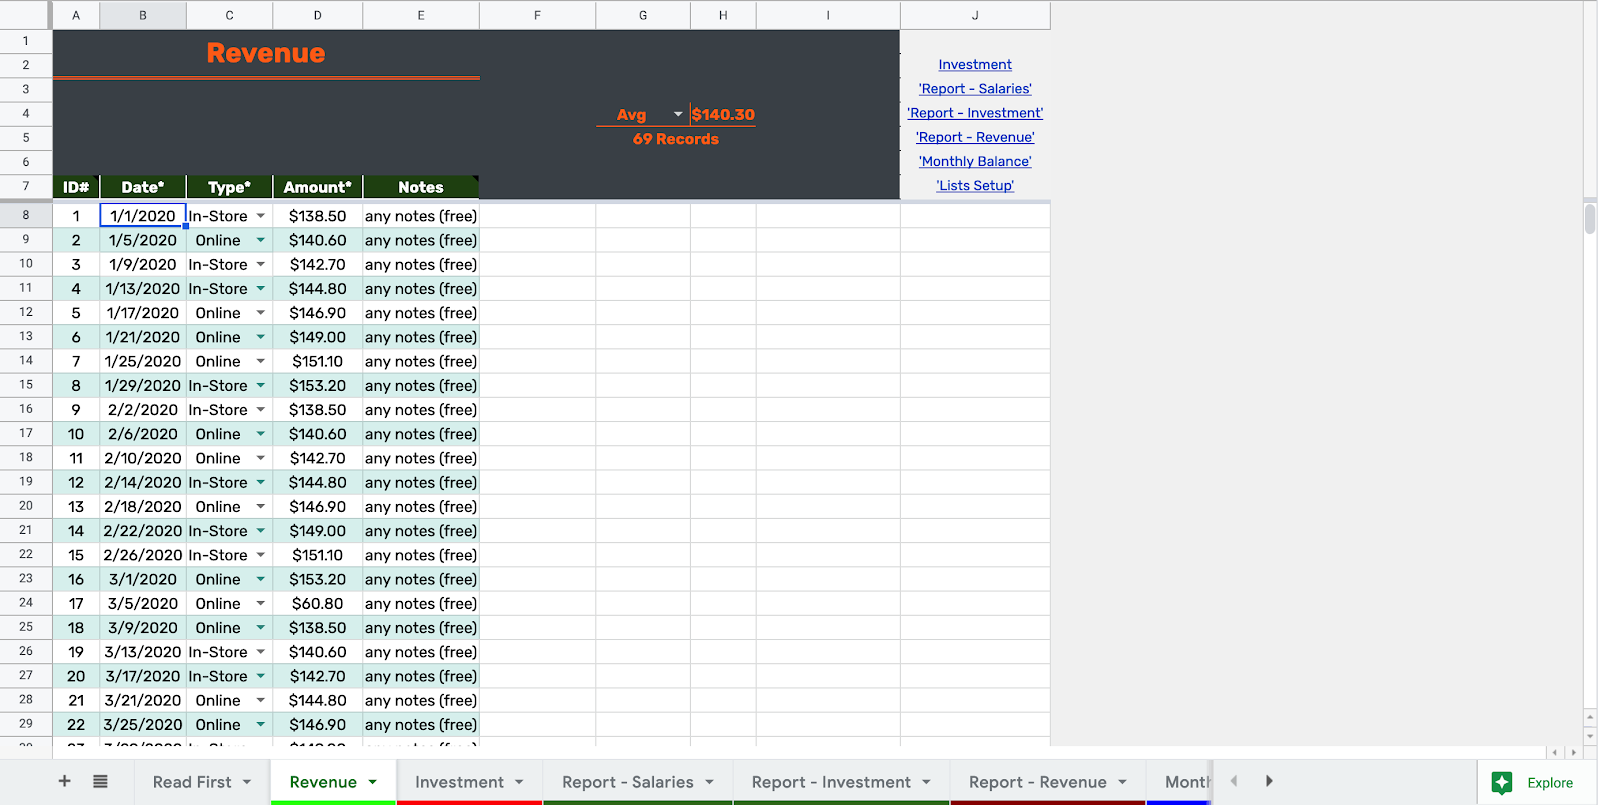Viewport: 1600px width, 805px height.
Task: Open Type dropdown for 1/5/2020 row
Action: pyautogui.click(x=261, y=240)
